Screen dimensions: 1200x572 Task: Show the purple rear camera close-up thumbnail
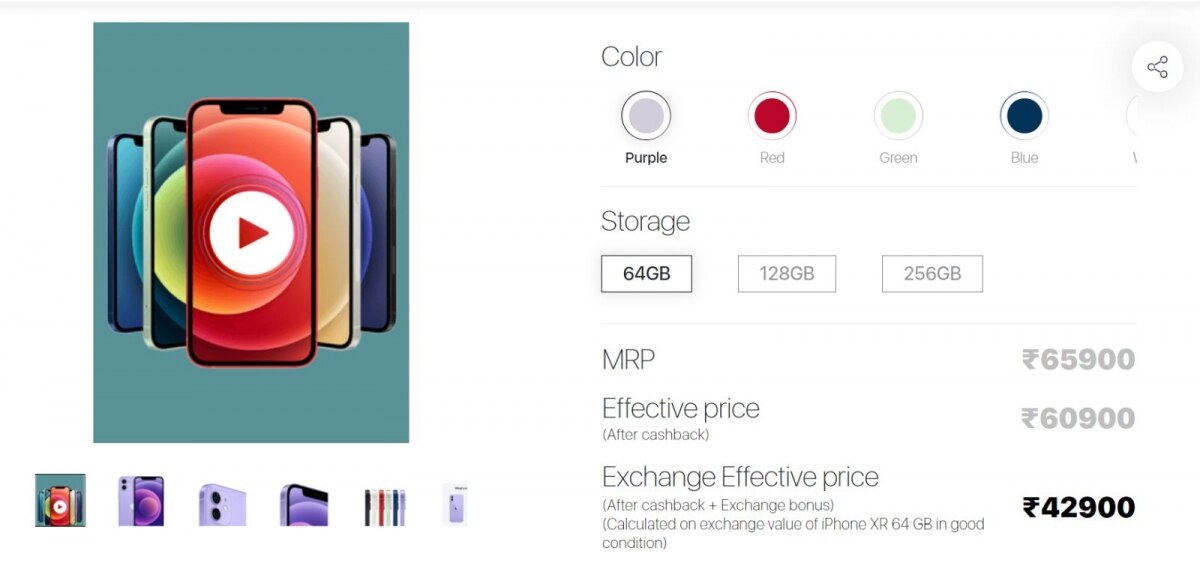222,503
